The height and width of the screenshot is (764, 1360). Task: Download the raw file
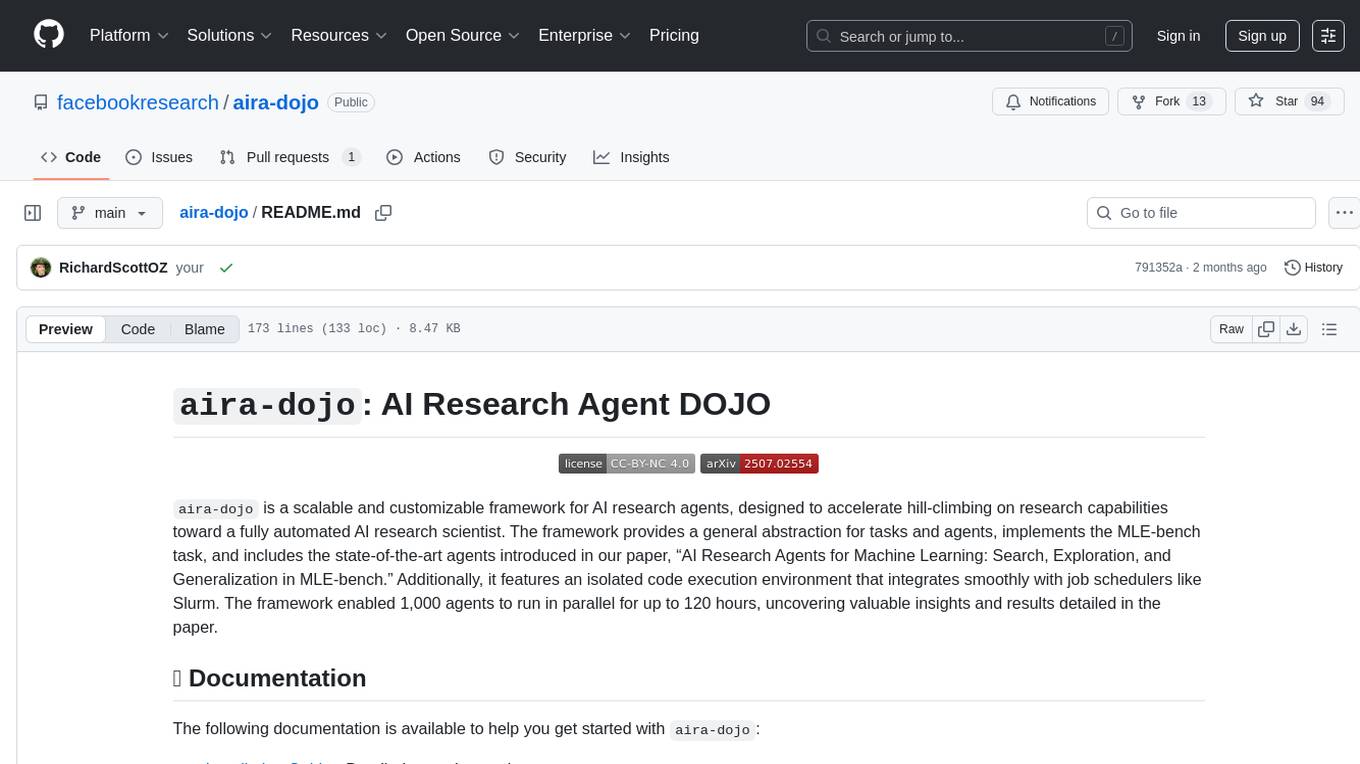pos(1293,329)
